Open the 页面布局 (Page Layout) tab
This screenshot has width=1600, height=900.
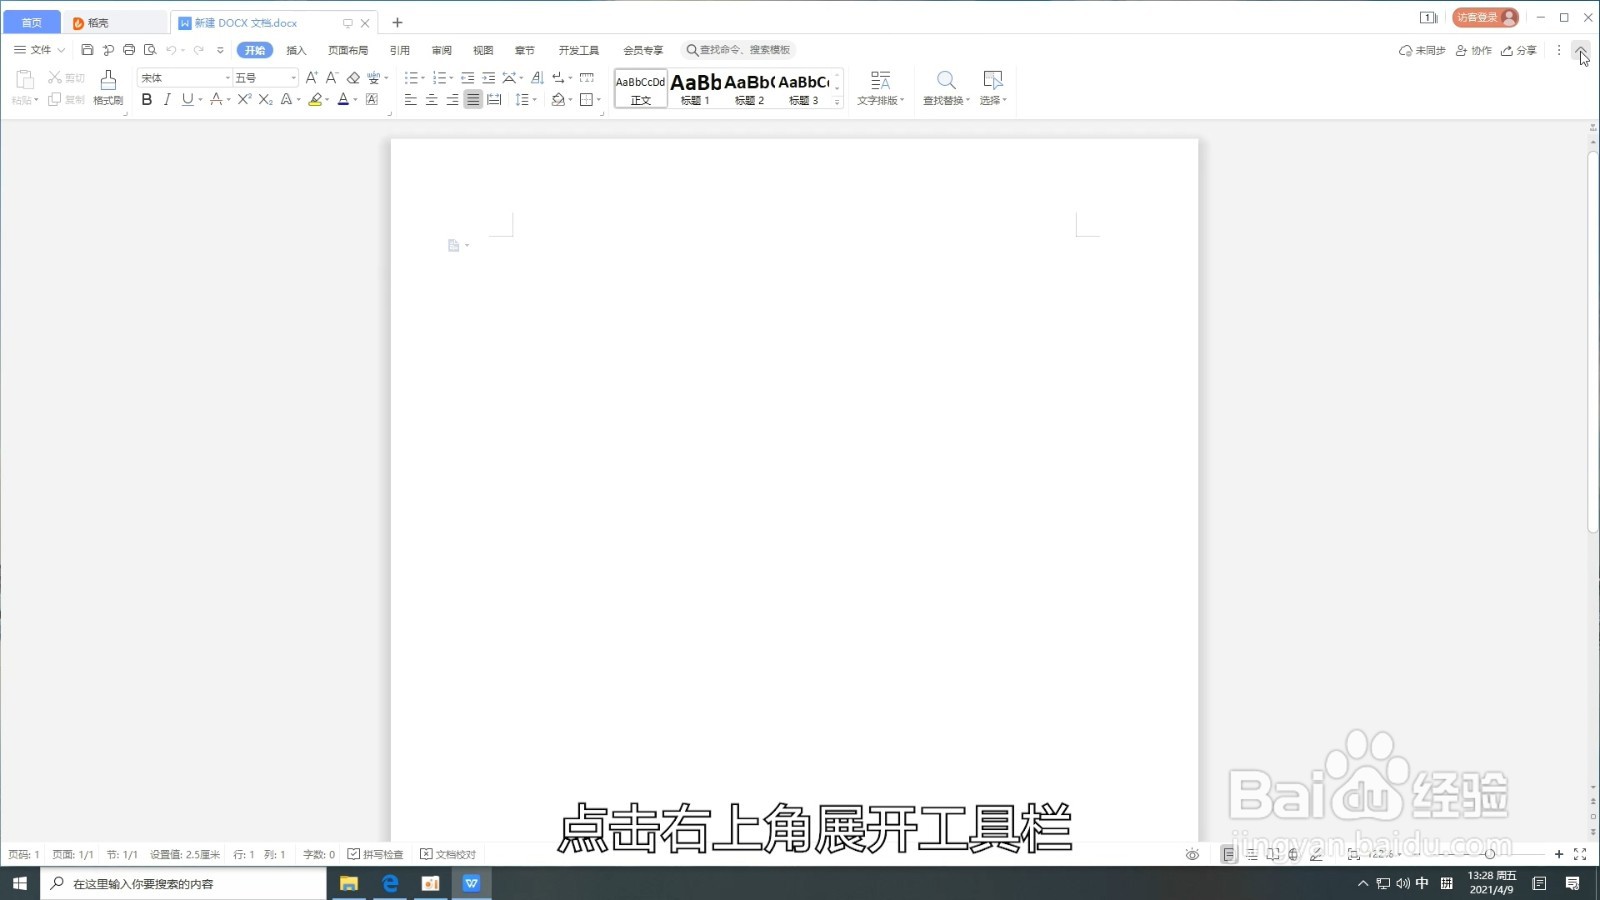[348, 50]
